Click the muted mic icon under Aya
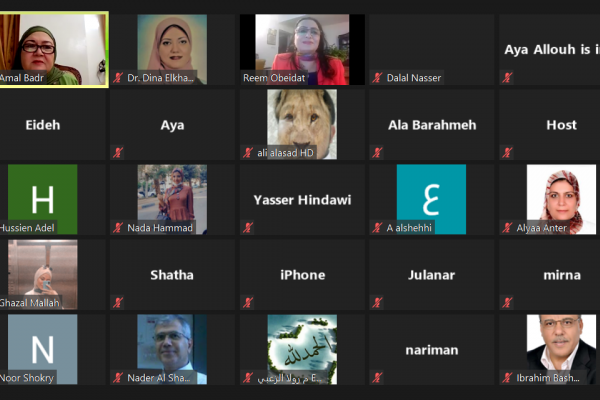Image resolution: width=600 pixels, height=400 pixels. click(118, 153)
